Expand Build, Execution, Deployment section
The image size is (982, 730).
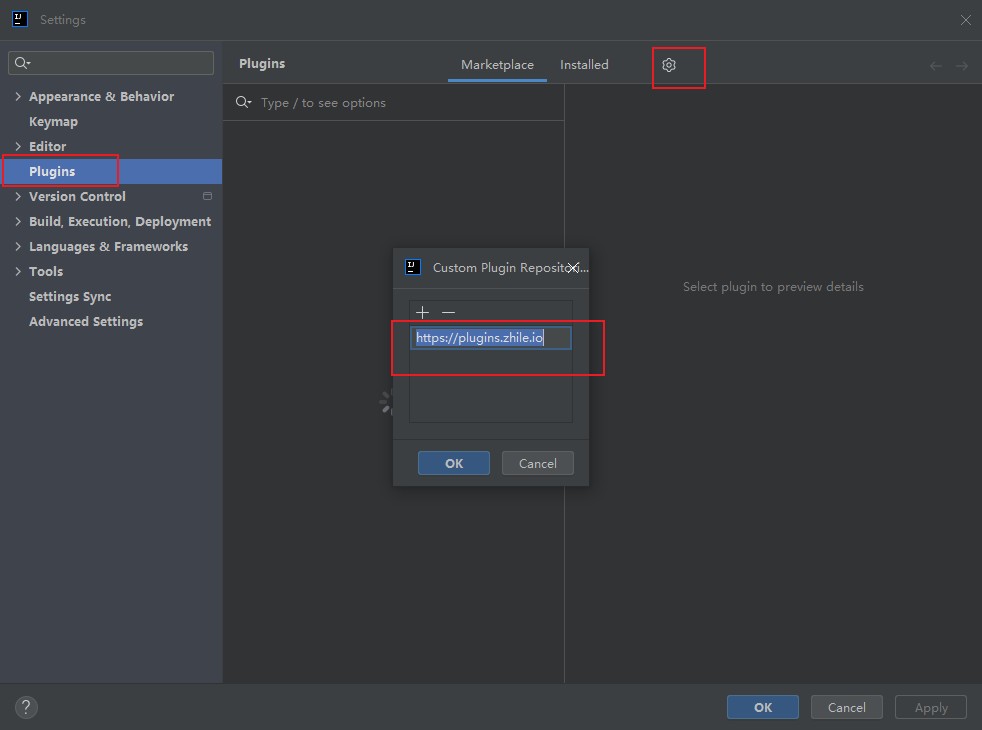coord(18,222)
